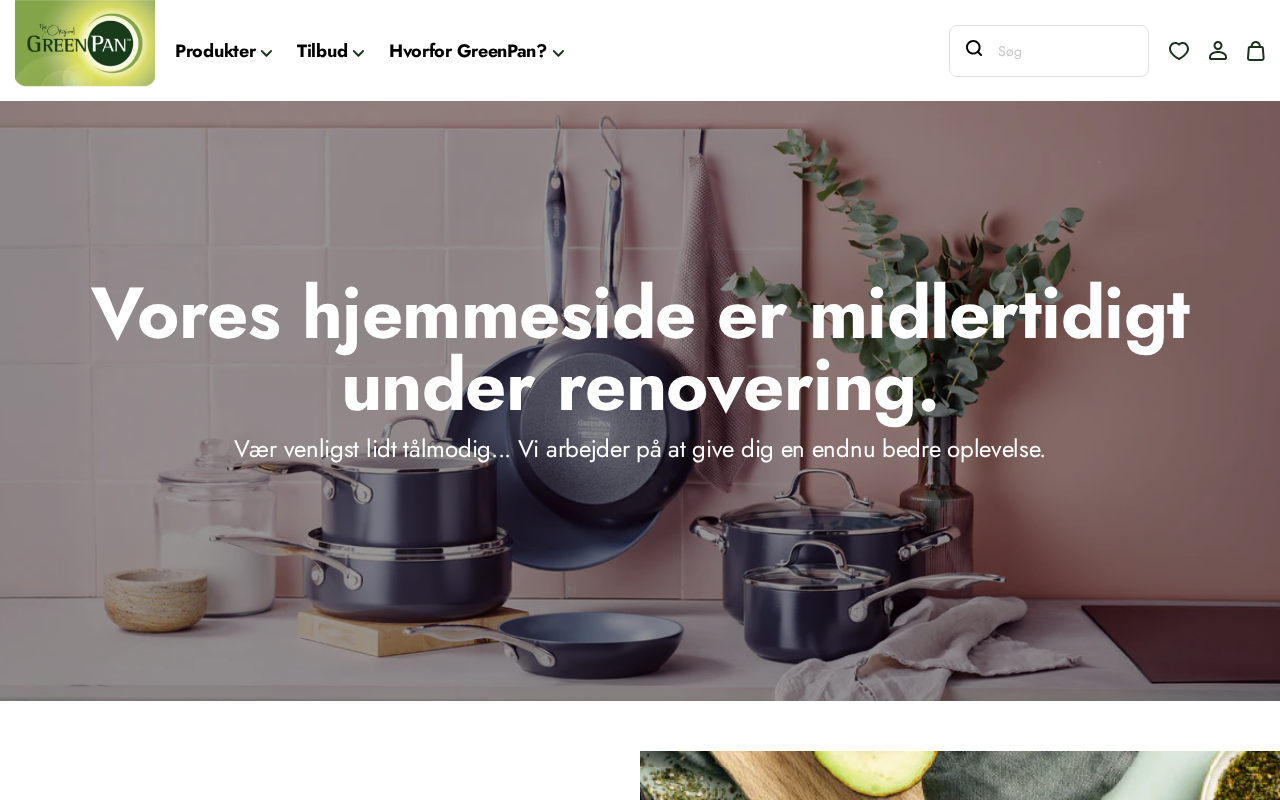Click the avocado image below the banner
This screenshot has width=1280, height=800.
point(960,775)
